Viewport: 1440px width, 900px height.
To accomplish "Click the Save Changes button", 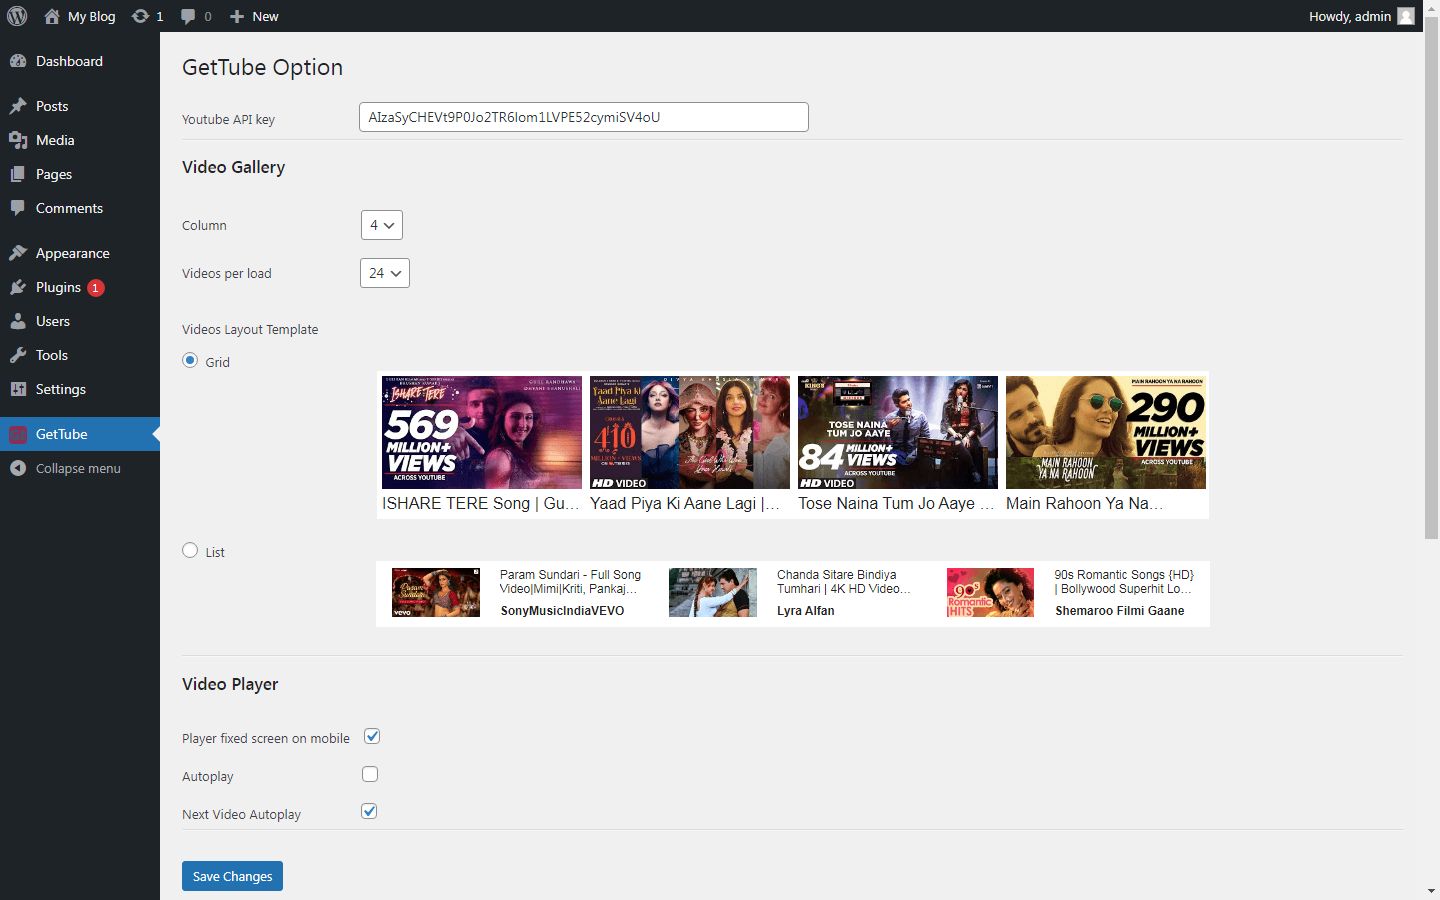I will click(232, 876).
